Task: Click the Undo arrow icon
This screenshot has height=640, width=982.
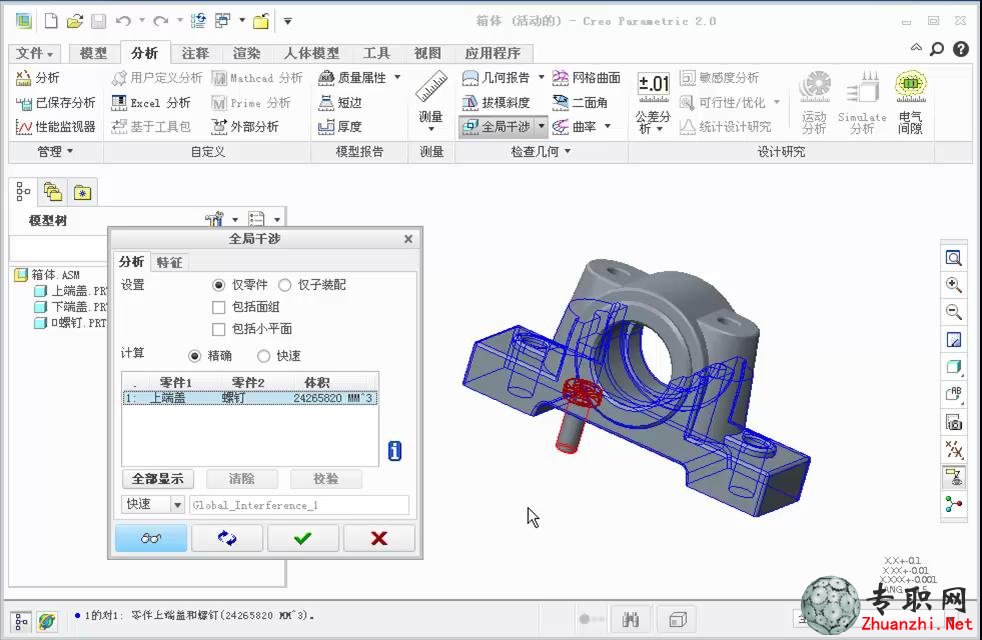Action: [123, 21]
